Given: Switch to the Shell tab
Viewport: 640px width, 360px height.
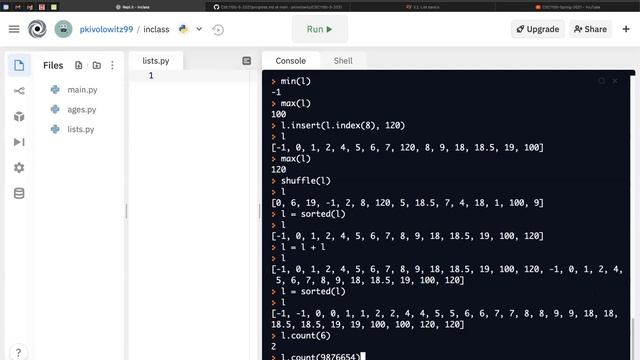Looking at the screenshot, I should 343,61.
